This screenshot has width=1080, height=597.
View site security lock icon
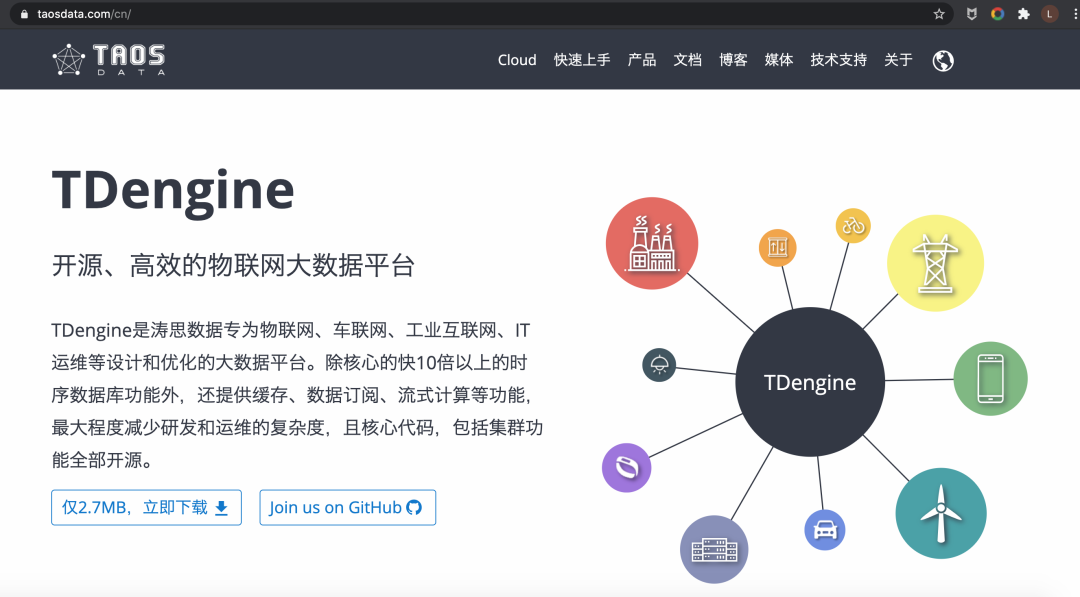(x=24, y=14)
